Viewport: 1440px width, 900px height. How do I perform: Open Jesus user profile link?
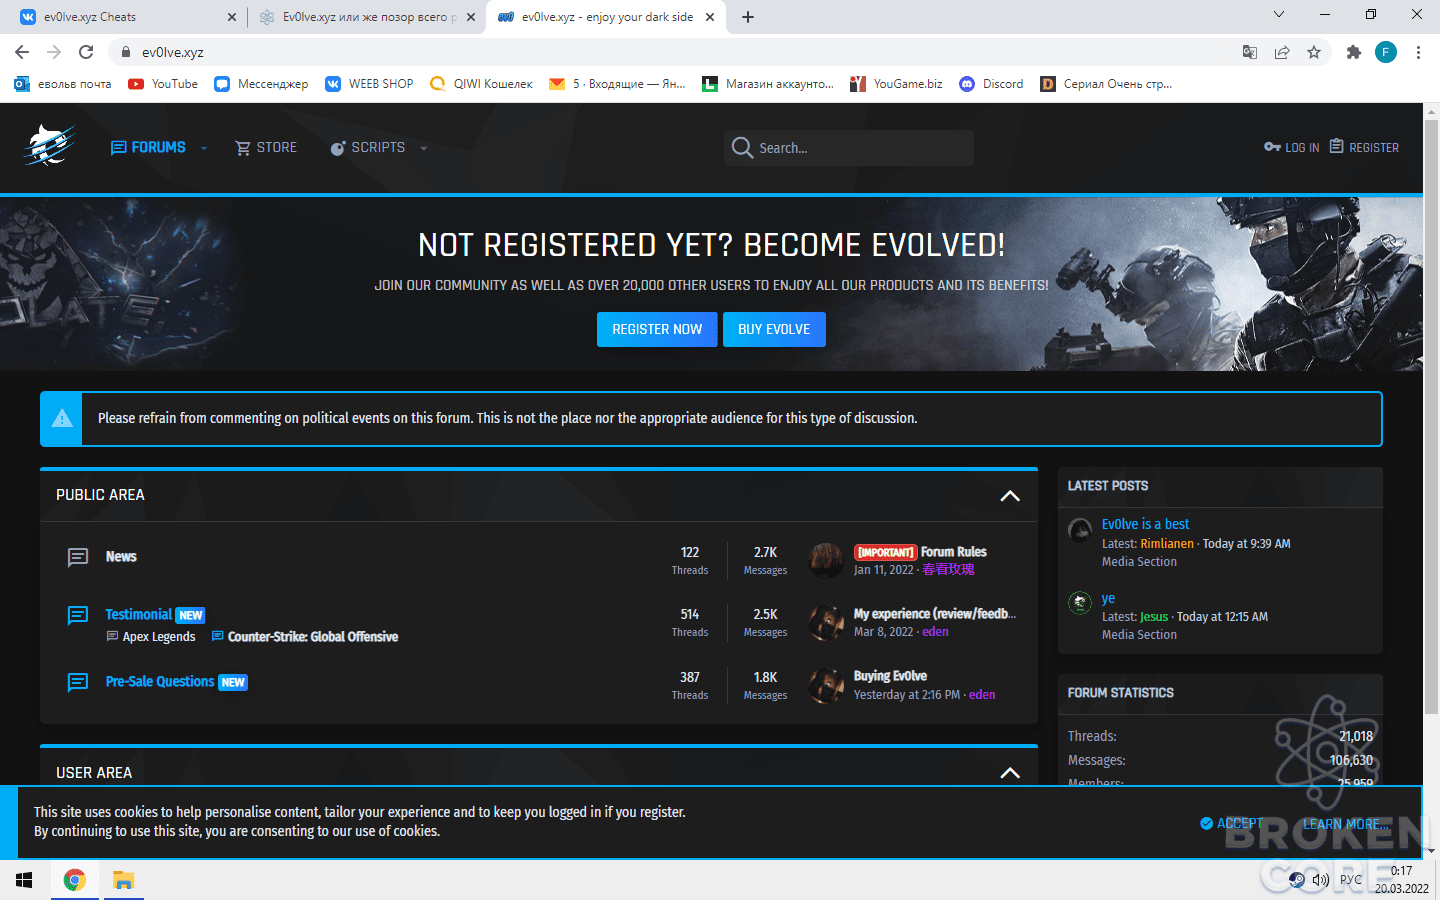(1154, 617)
